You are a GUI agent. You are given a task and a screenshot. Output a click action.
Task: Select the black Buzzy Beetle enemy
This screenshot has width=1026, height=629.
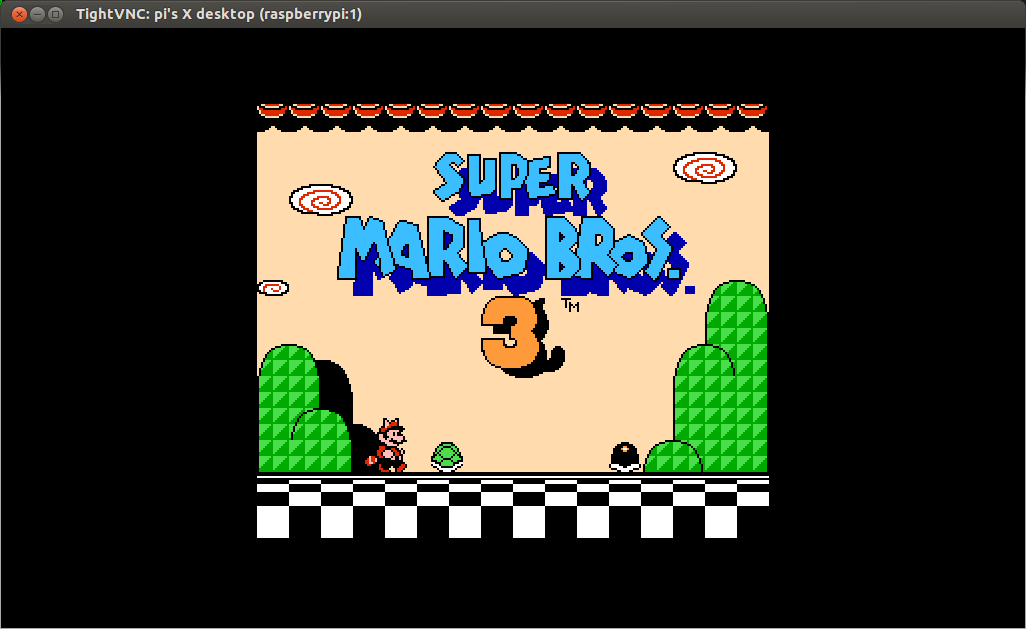coord(625,456)
